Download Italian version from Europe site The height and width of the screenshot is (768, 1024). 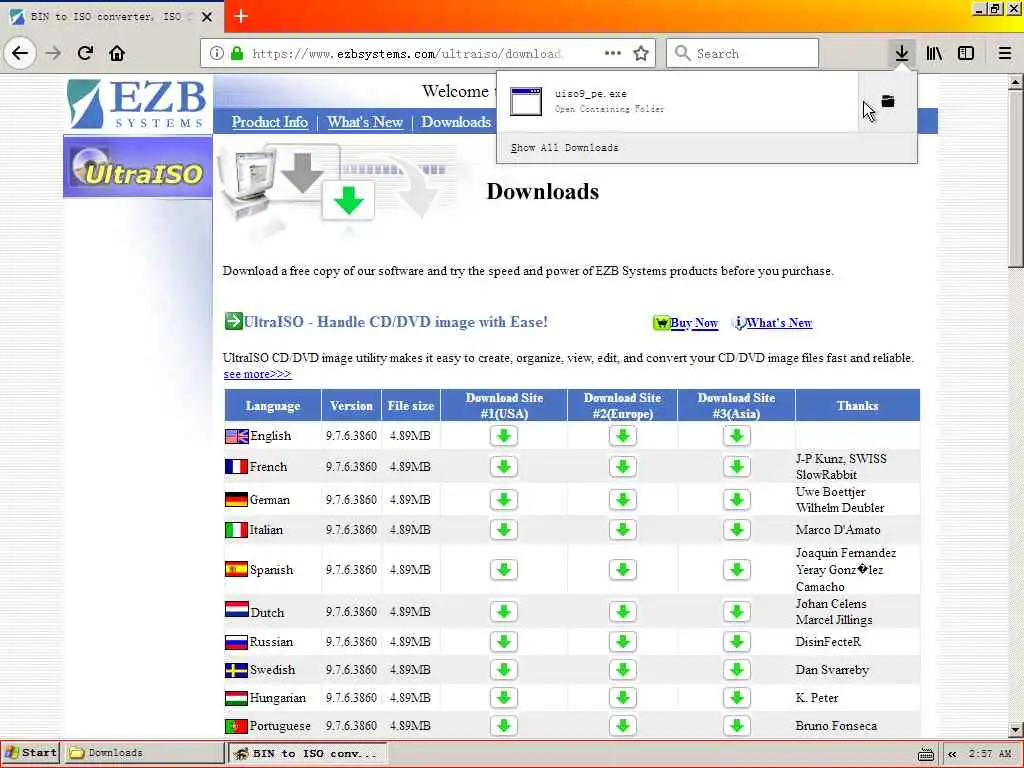(622, 530)
